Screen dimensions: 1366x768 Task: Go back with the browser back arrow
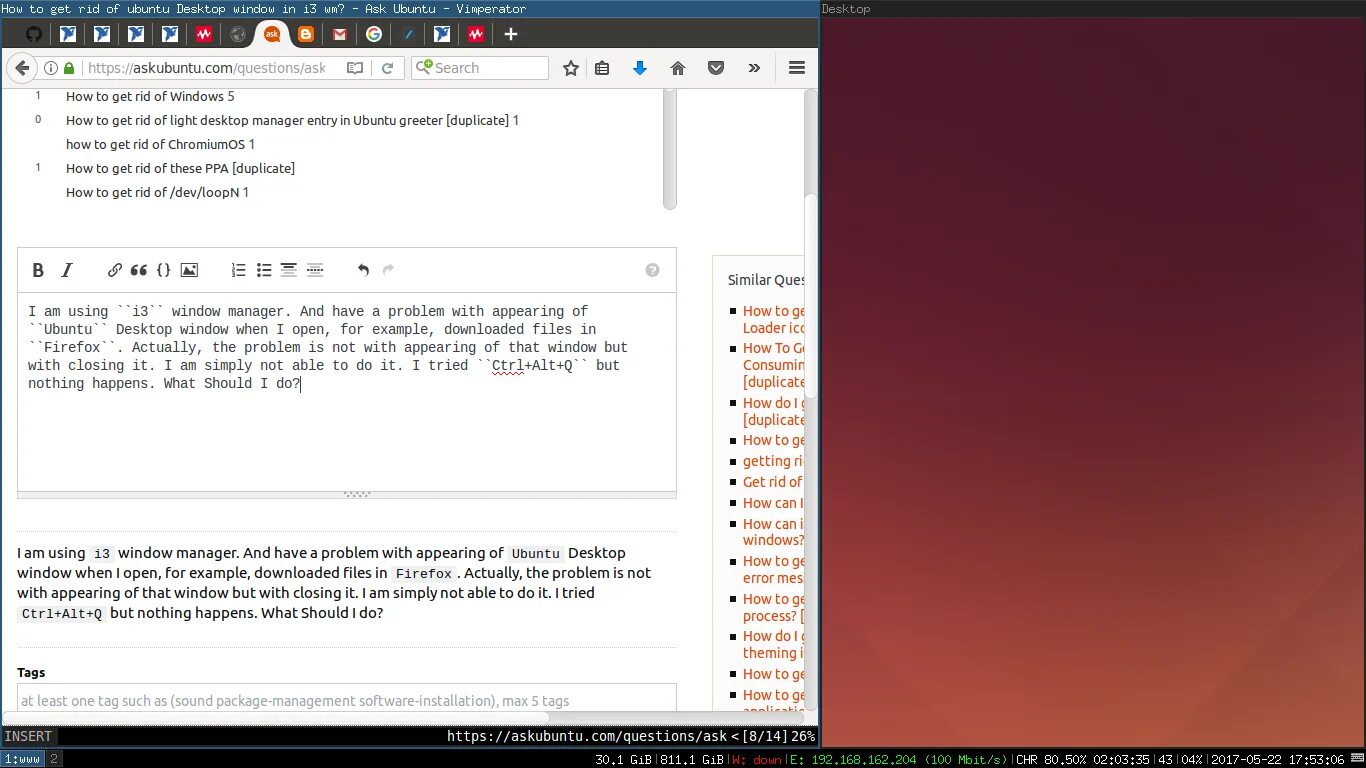pos(22,68)
